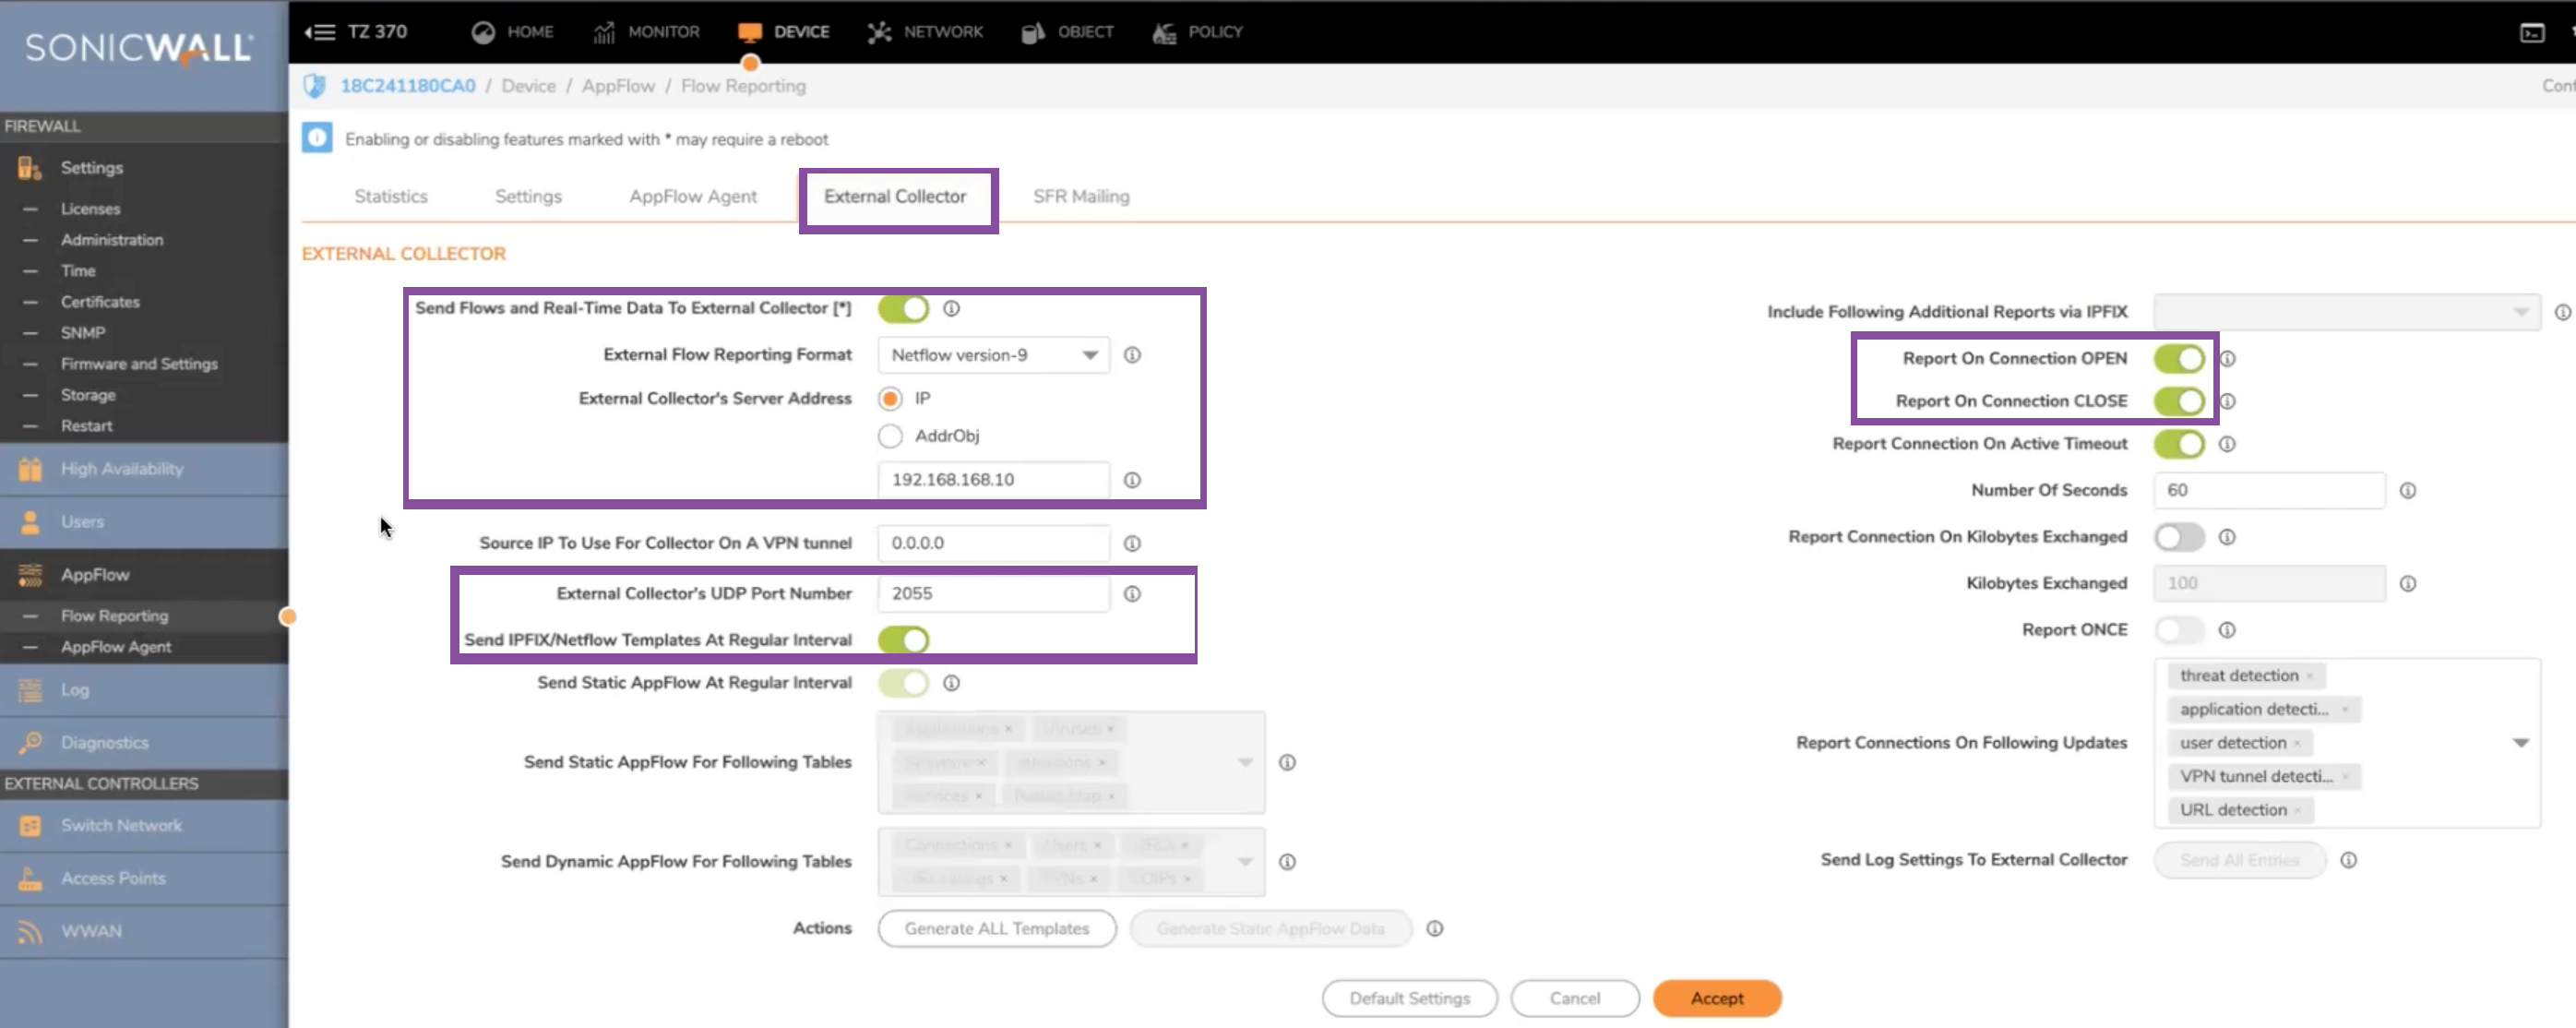
Task: Collapse the navigation menu hamburger icon
Action: pyautogui.click(x=320, y=32)
